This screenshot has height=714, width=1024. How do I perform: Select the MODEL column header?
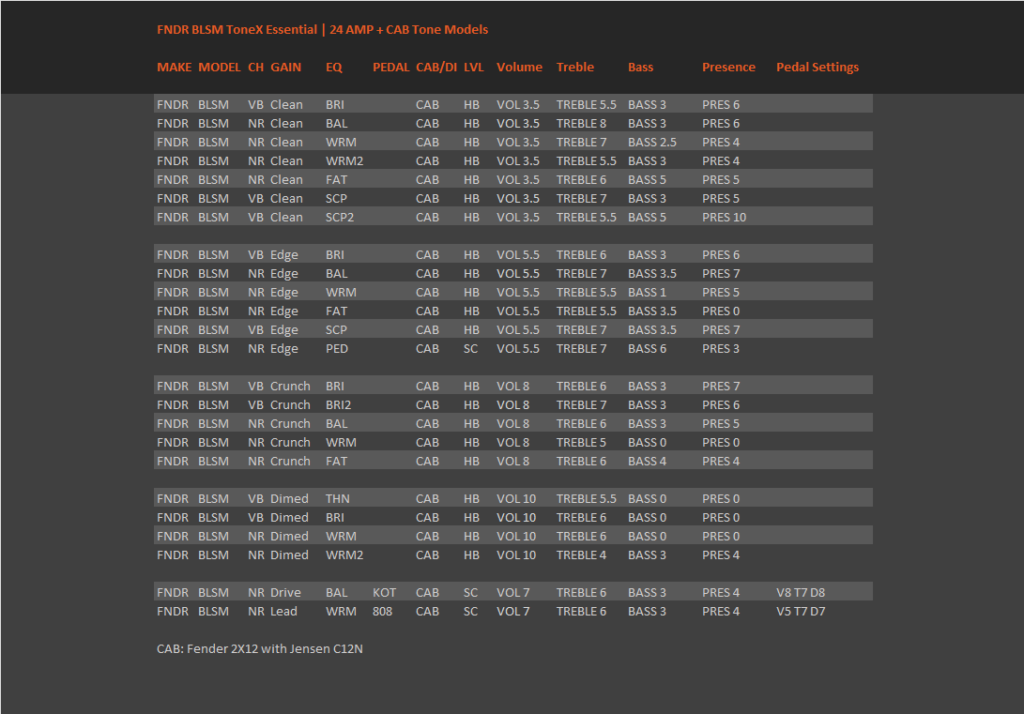click(219, 67)
